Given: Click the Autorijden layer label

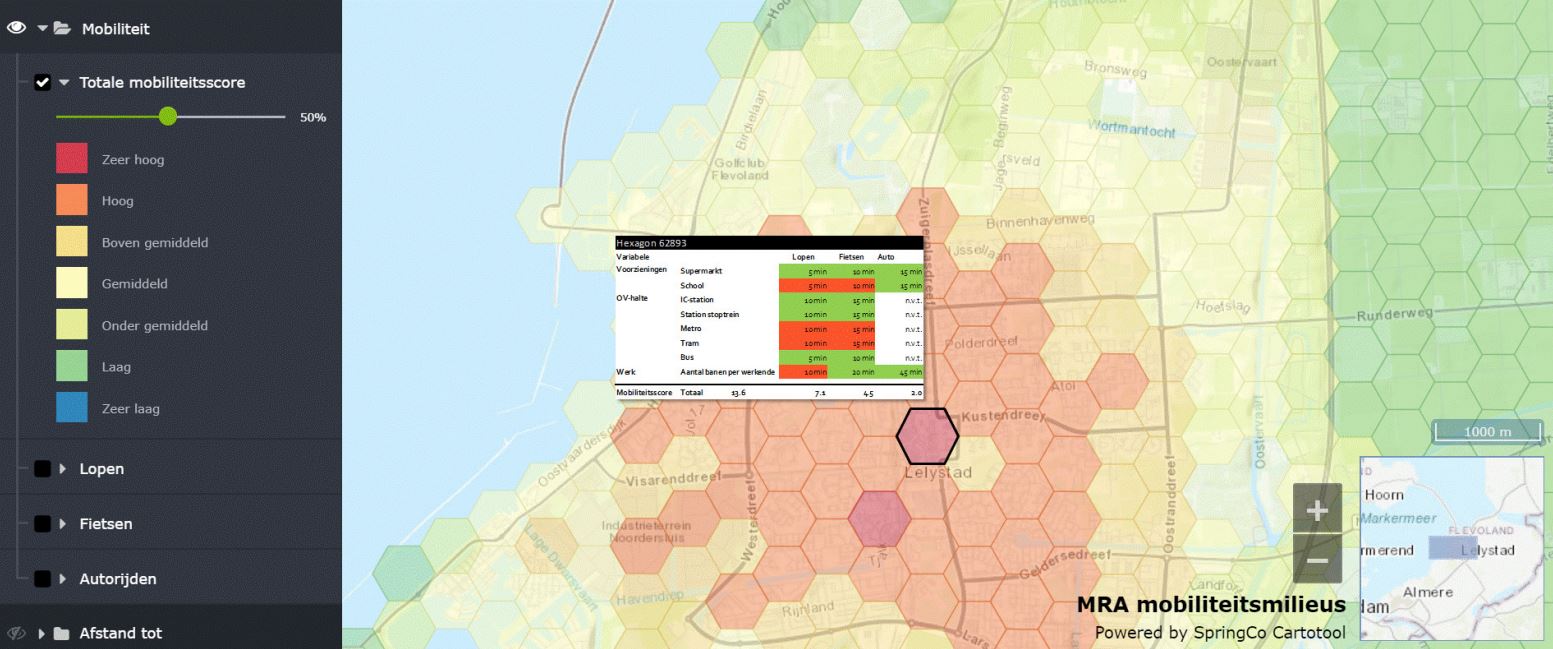Looking at the screenshot, I should tap(118, 579).
